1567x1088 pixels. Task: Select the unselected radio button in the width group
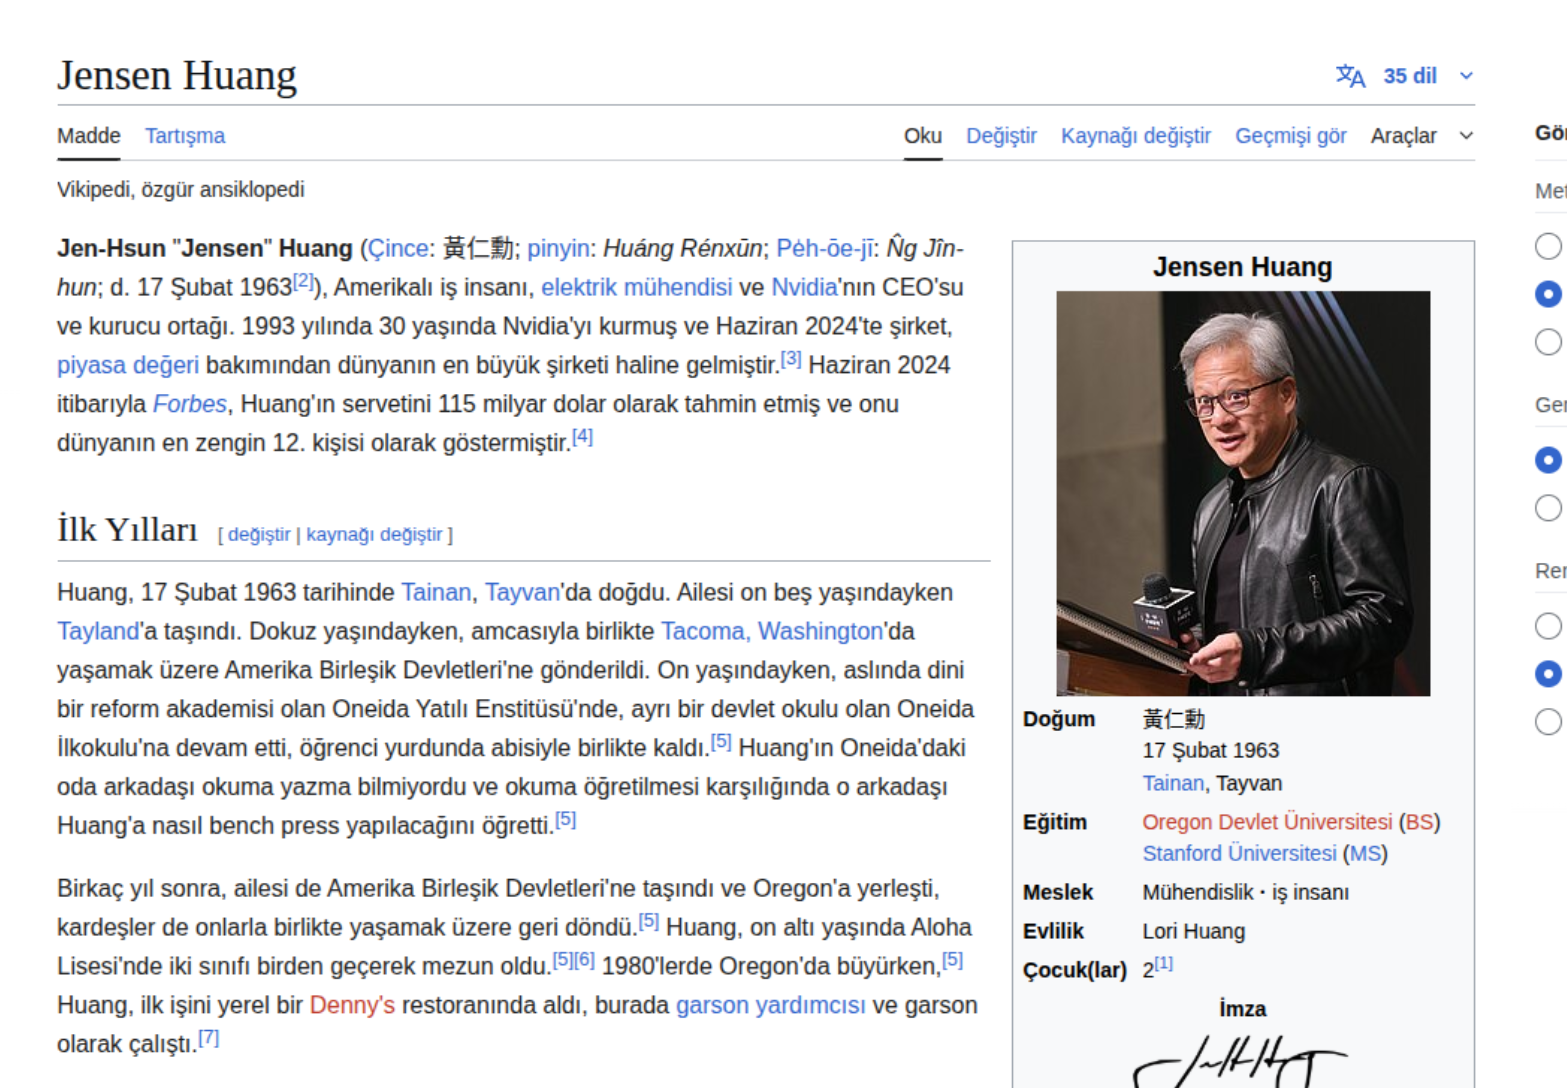pyautogui.click(x=1548, y=508)
